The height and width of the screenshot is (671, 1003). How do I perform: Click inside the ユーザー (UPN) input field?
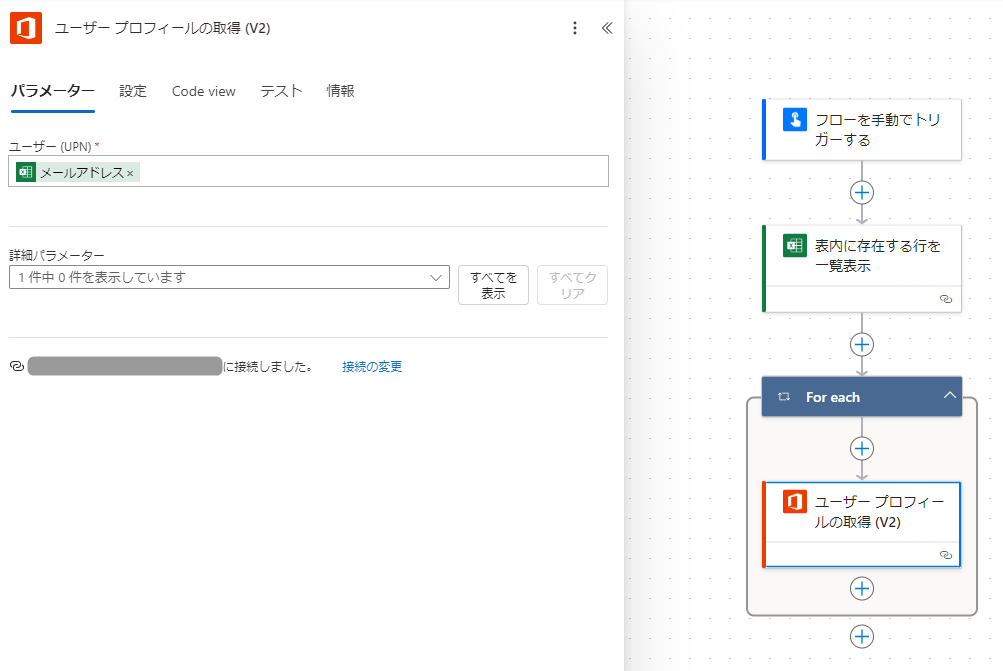[x=308, y=171]
